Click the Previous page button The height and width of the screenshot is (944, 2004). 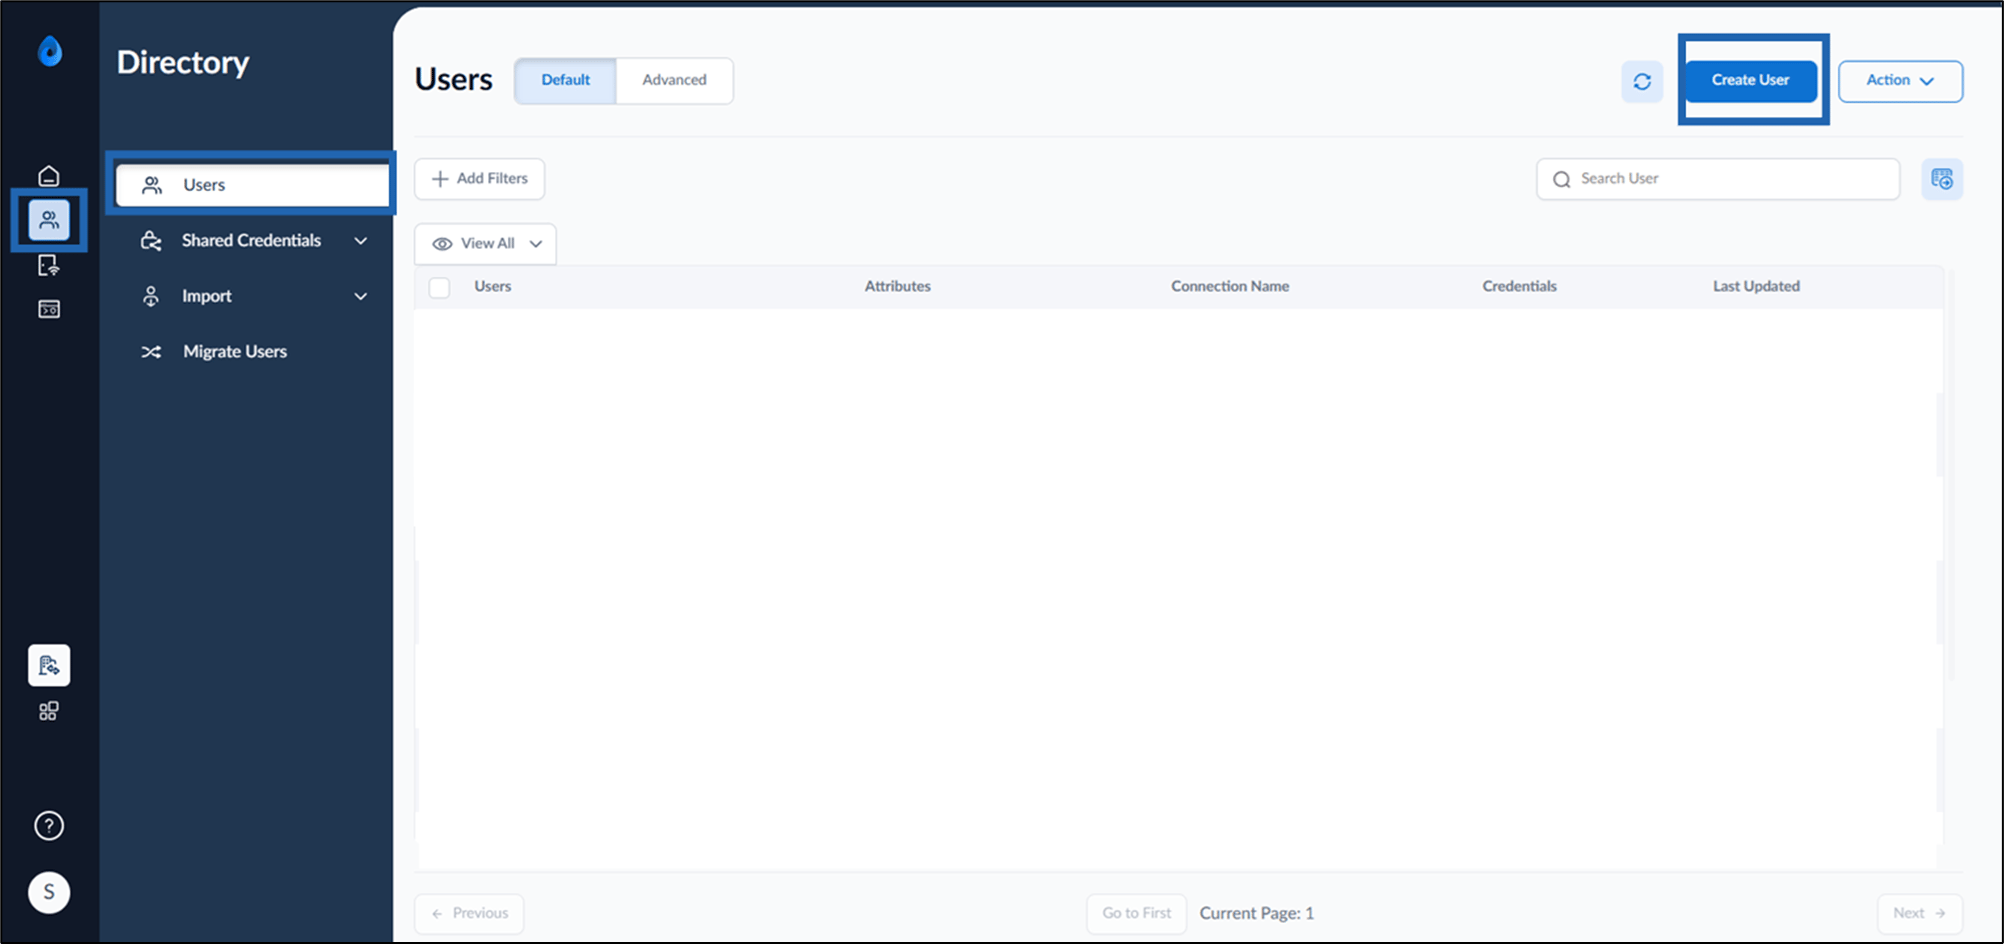click(469, 914)
